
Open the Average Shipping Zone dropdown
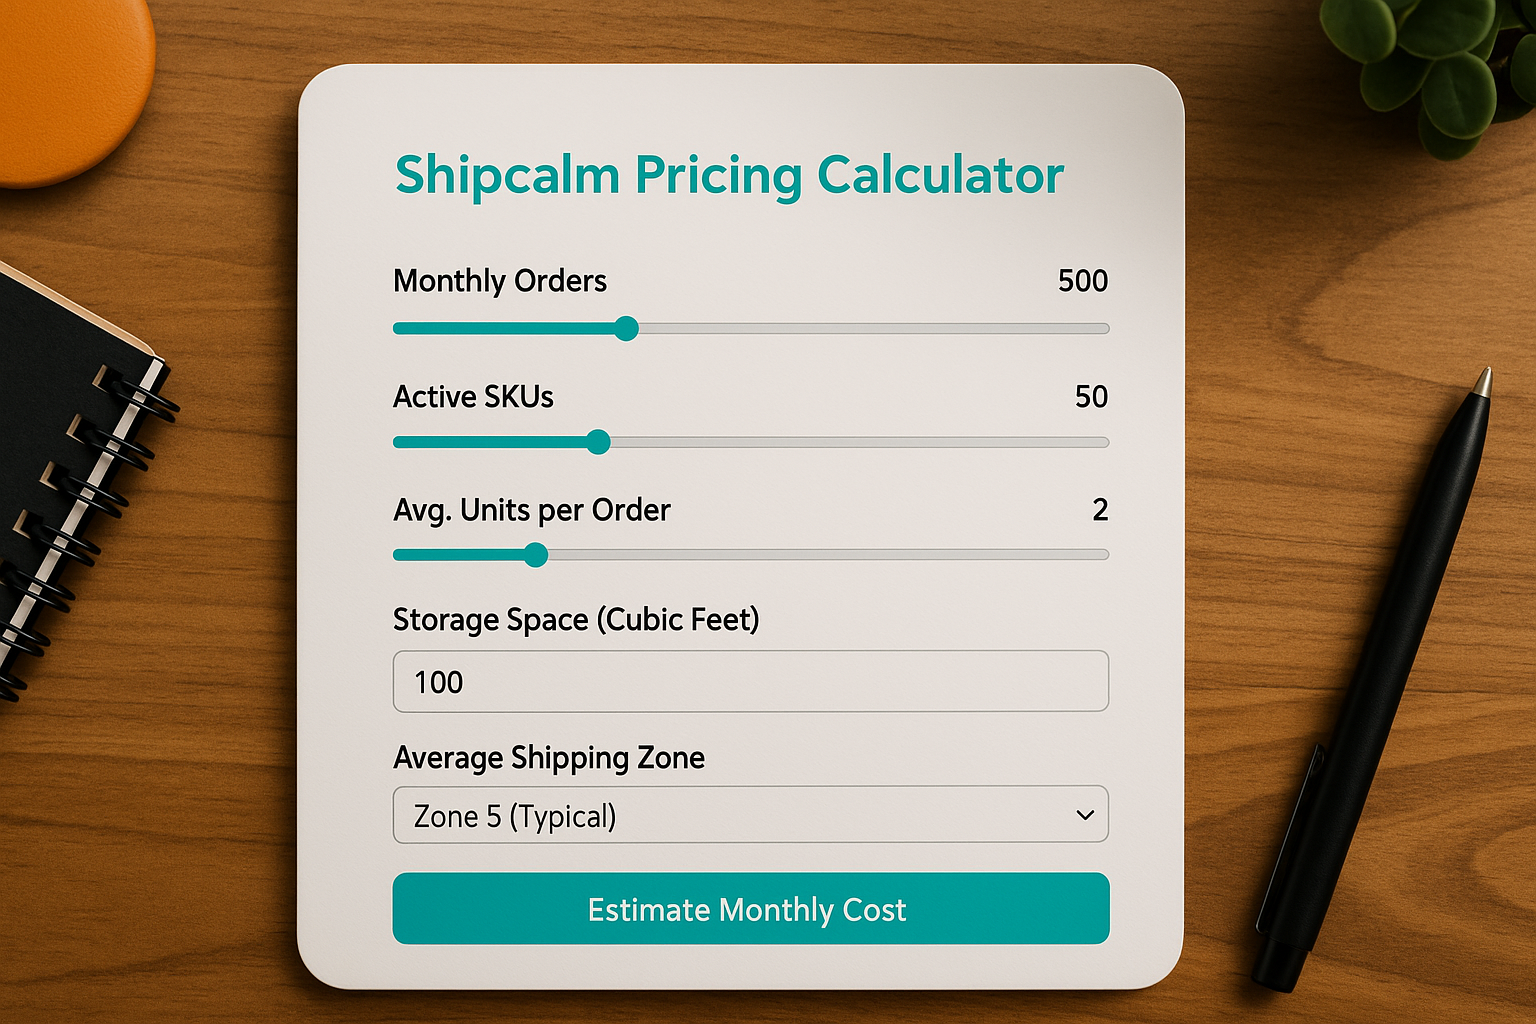[x=750, y=815]
